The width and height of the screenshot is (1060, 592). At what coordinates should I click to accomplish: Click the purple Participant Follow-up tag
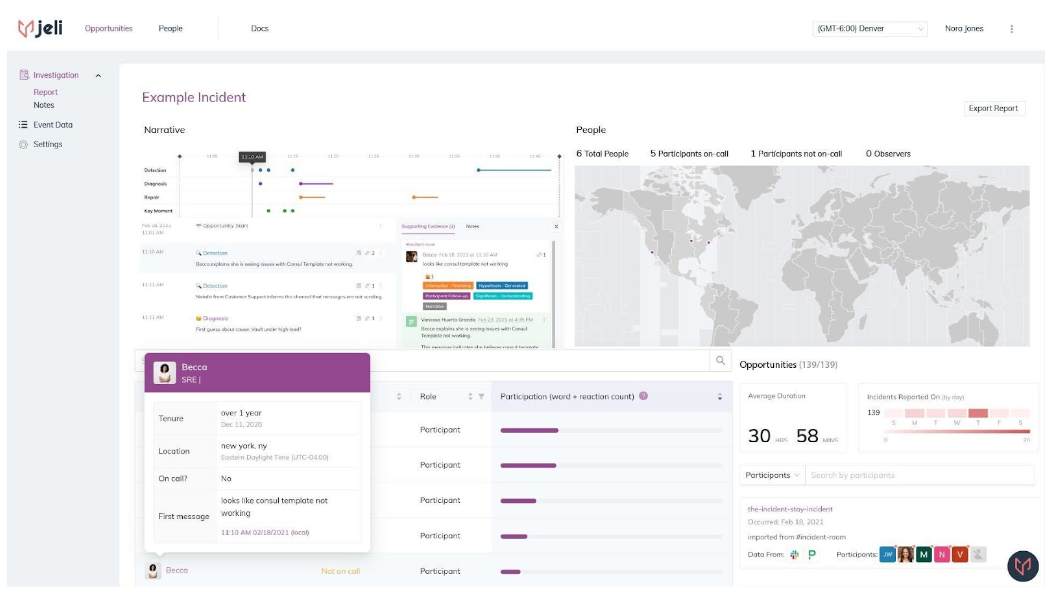447,296
